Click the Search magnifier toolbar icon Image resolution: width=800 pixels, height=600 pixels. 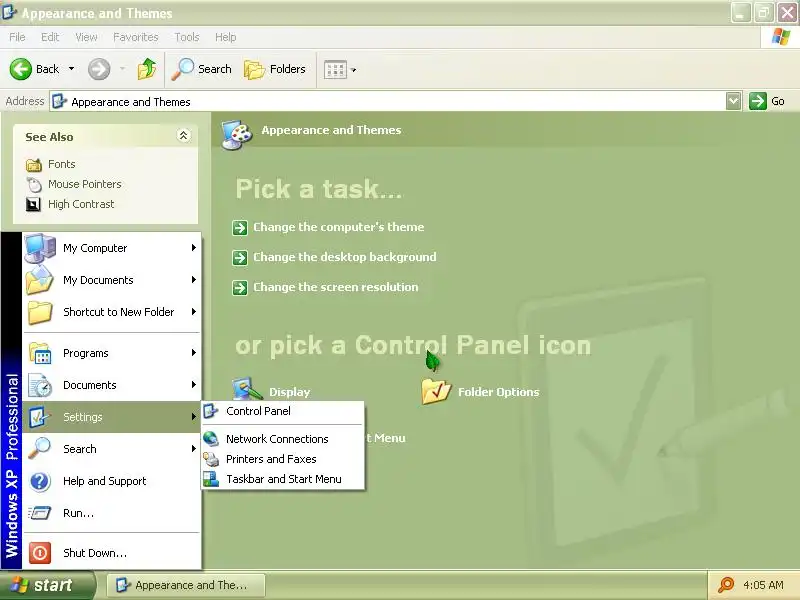click(x=182, y=69)
